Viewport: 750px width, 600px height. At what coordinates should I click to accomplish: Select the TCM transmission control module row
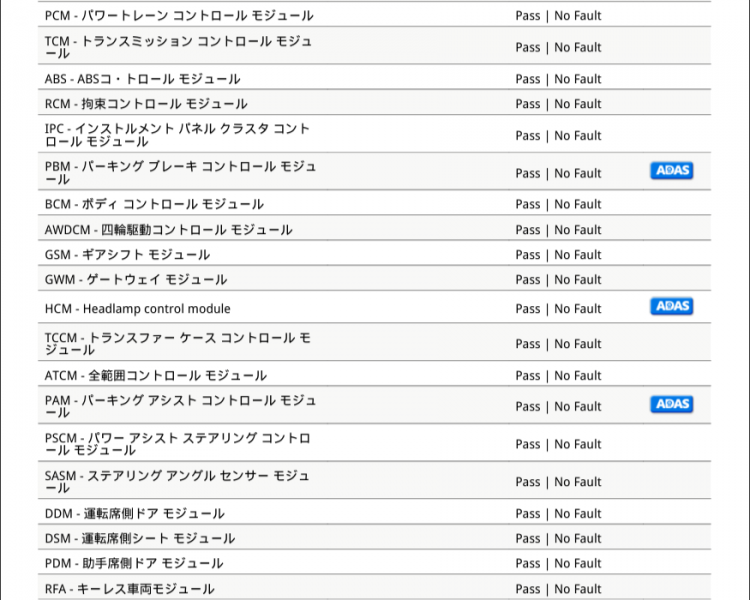[x=375, y=46]
